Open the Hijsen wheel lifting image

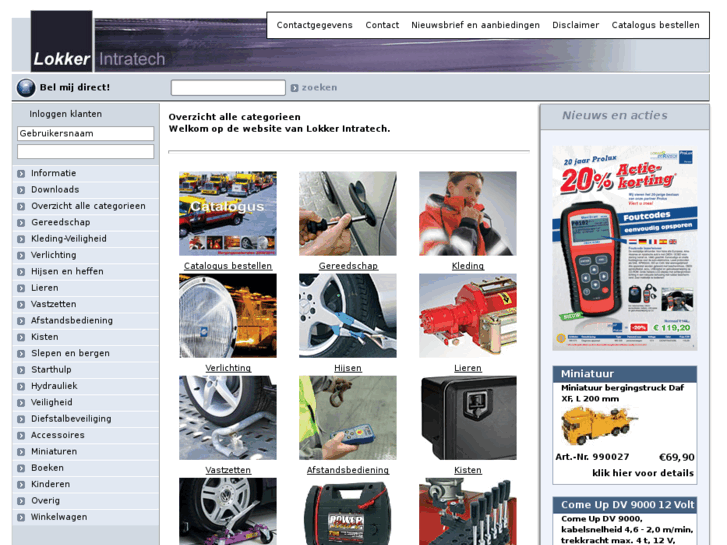(348, 315)
